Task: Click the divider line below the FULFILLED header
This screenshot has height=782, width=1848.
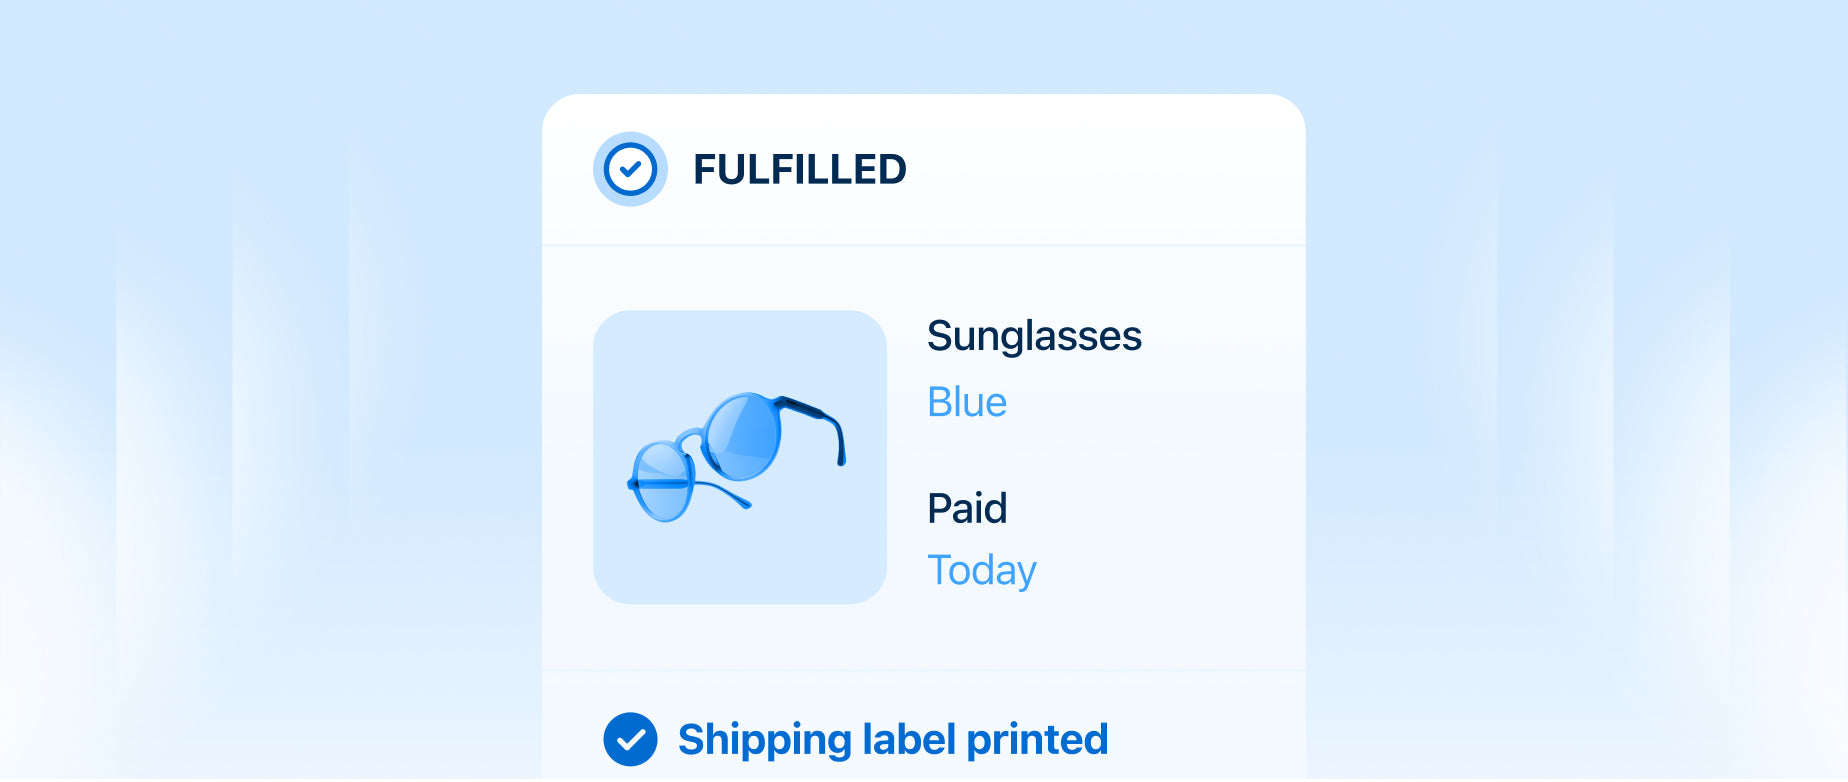Action: 923,245
